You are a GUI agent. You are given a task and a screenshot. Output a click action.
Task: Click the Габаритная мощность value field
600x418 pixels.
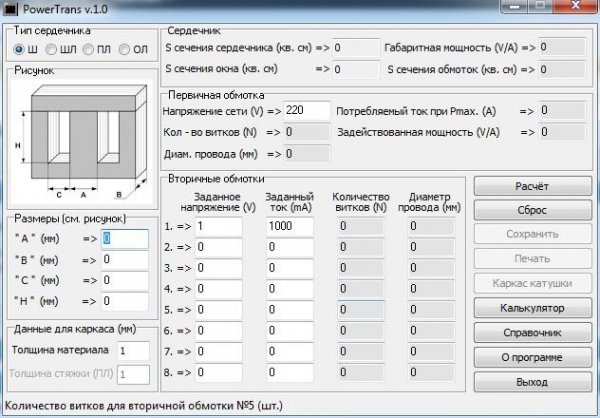click(562, 47)
